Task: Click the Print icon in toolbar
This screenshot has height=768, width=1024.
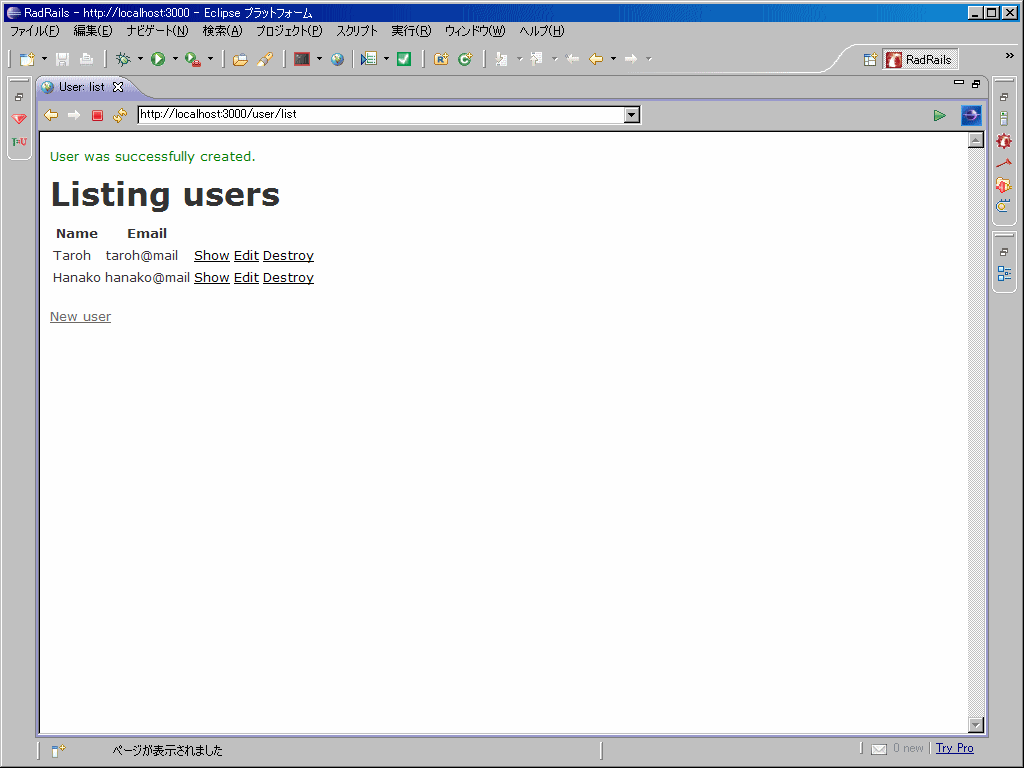Action: tap(86, 59)
